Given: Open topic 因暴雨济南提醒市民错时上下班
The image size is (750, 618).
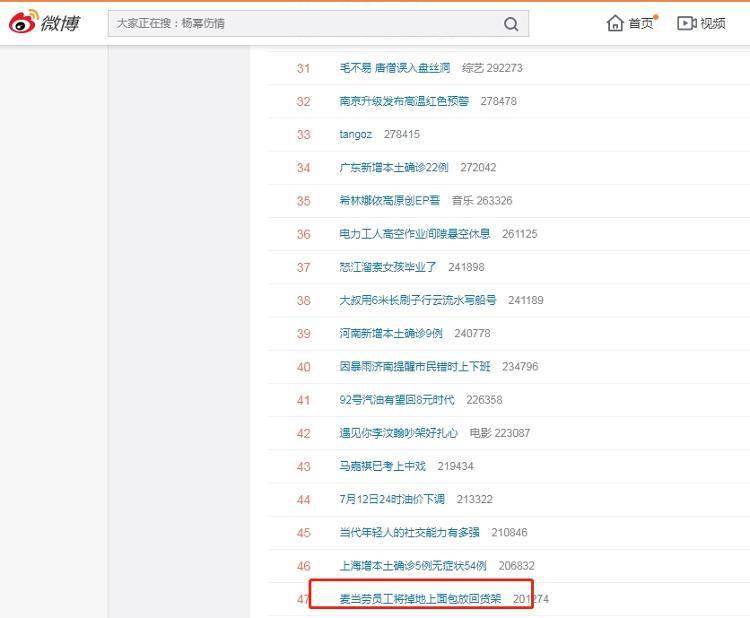Looking at the screenshot, I should pos(415,366).
